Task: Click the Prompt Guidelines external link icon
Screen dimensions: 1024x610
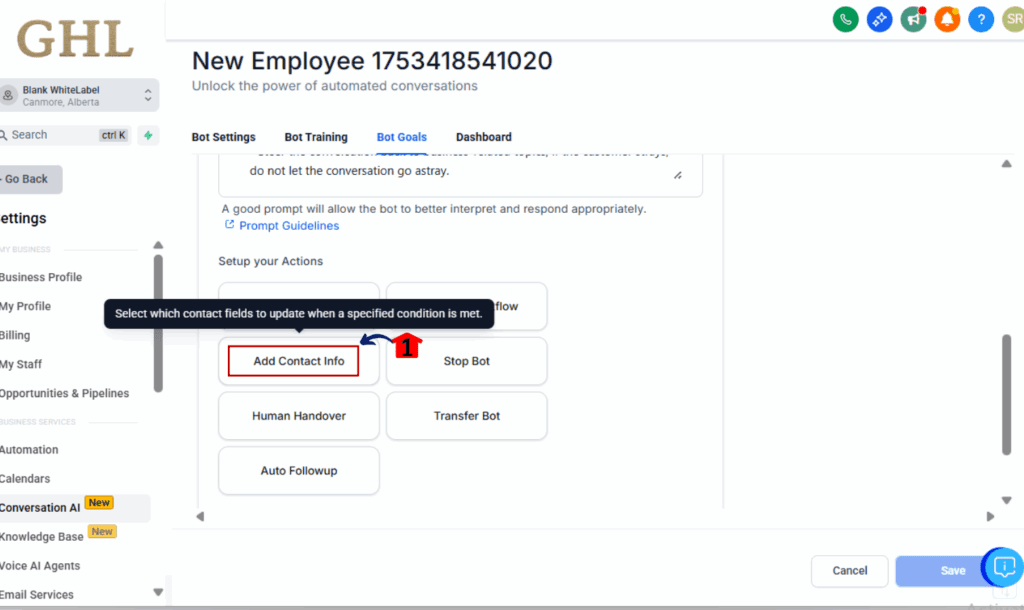Action: [229, 225]
